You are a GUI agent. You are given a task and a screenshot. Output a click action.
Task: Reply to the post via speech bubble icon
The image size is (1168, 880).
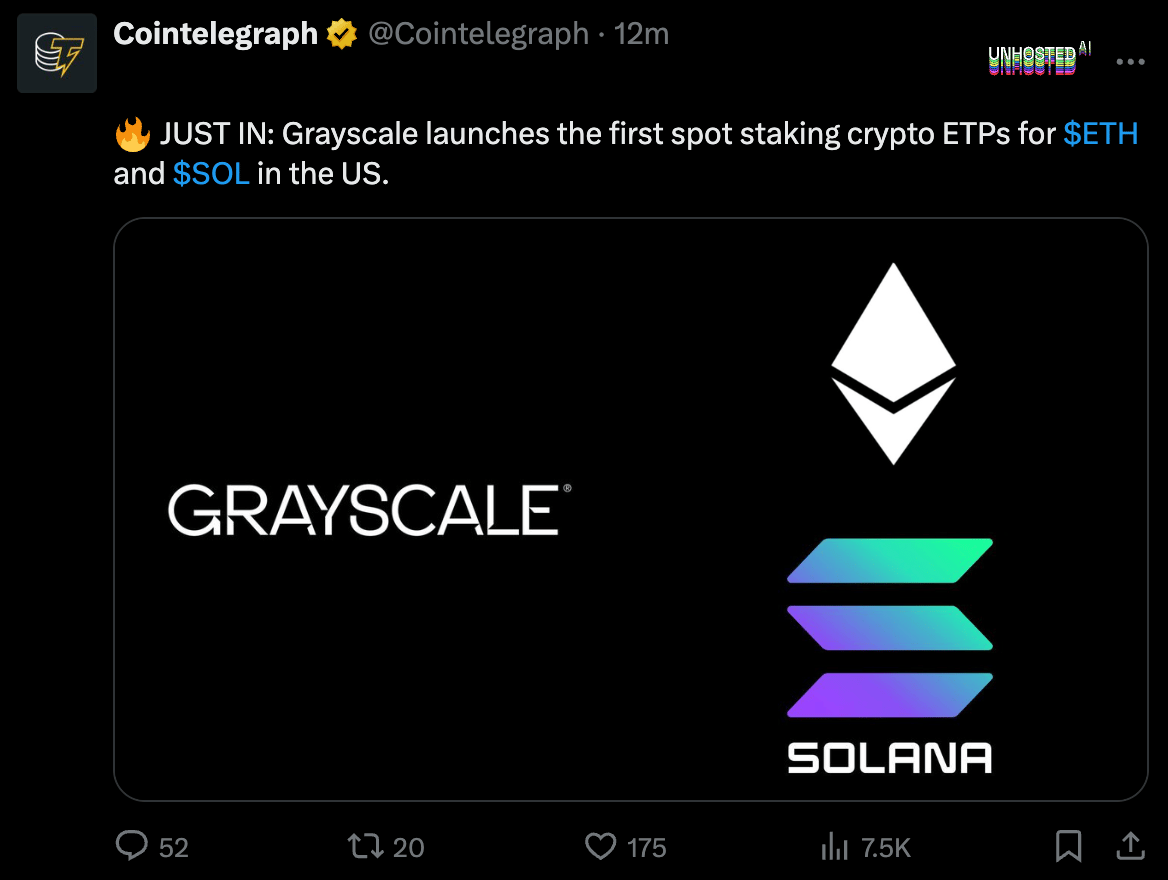pyautogui.click(x=132, y=847)
